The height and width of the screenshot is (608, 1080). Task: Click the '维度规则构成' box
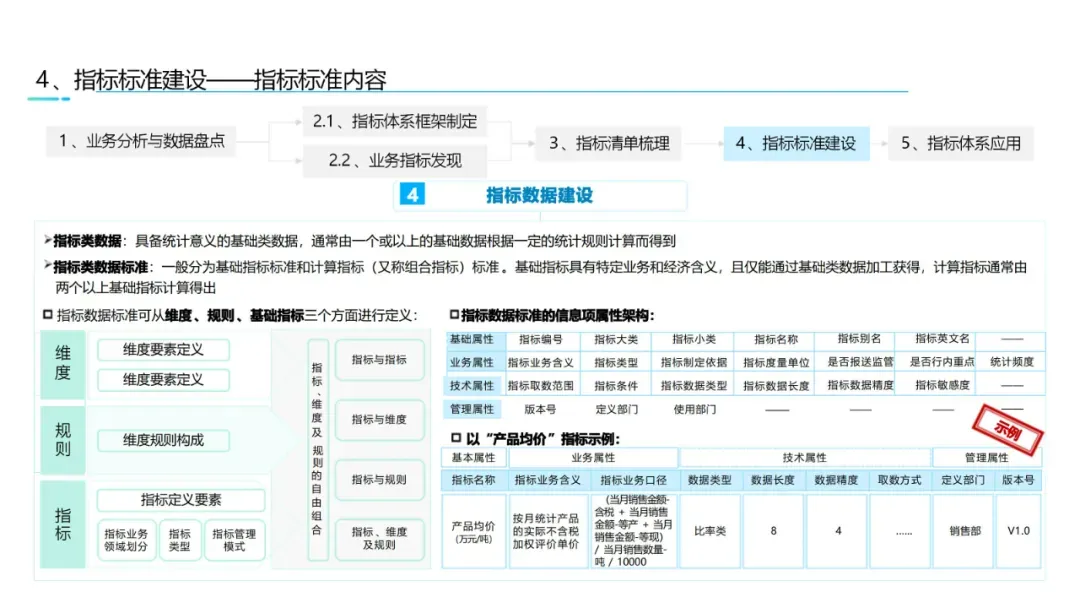point(163,440)
